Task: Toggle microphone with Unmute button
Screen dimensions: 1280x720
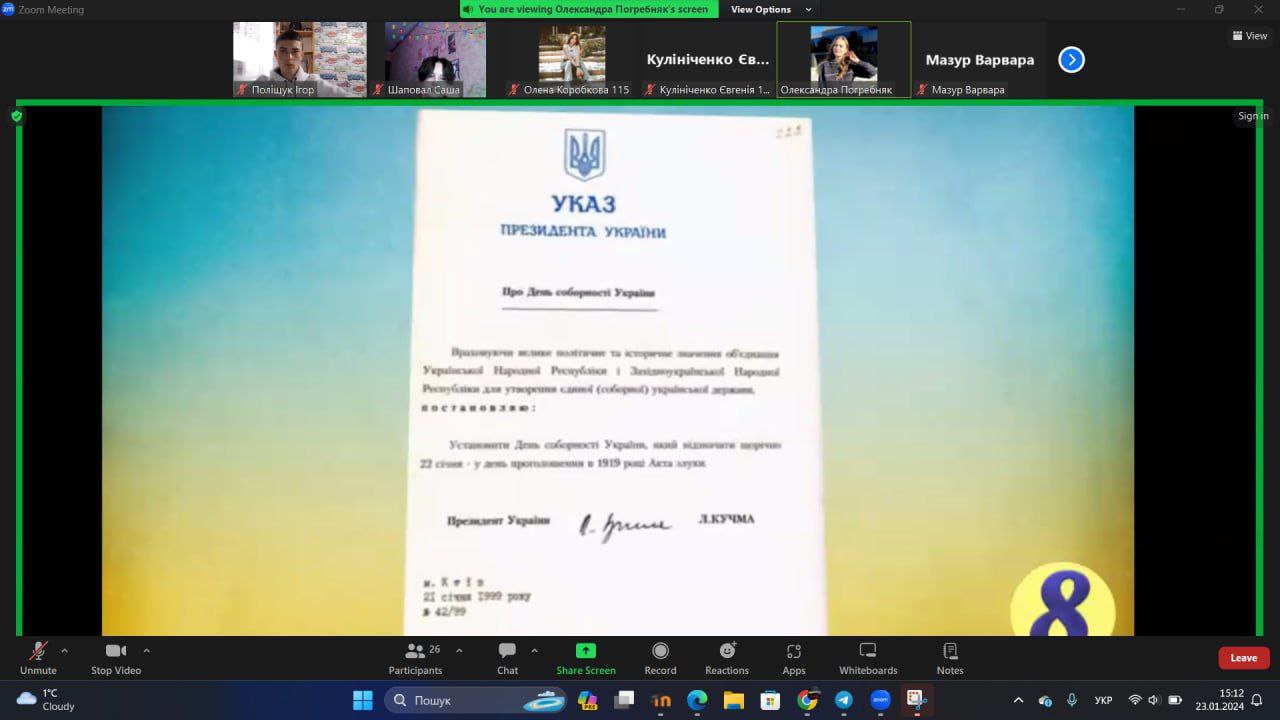Action: 38,659
